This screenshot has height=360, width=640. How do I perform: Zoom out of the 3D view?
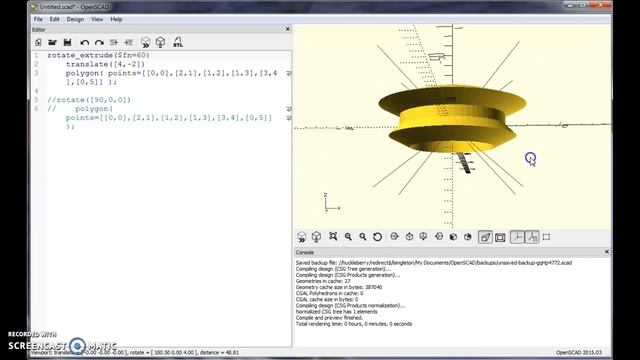(362, 237)
